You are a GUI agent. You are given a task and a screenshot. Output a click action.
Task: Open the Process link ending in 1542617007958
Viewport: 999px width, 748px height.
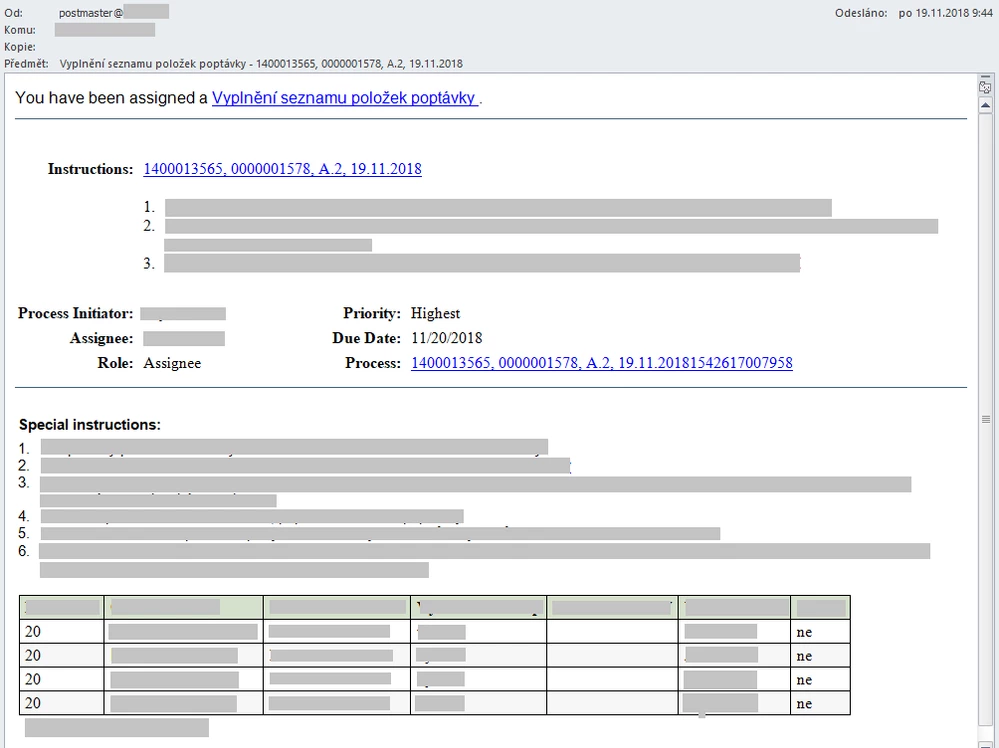(x=601, y=363)
